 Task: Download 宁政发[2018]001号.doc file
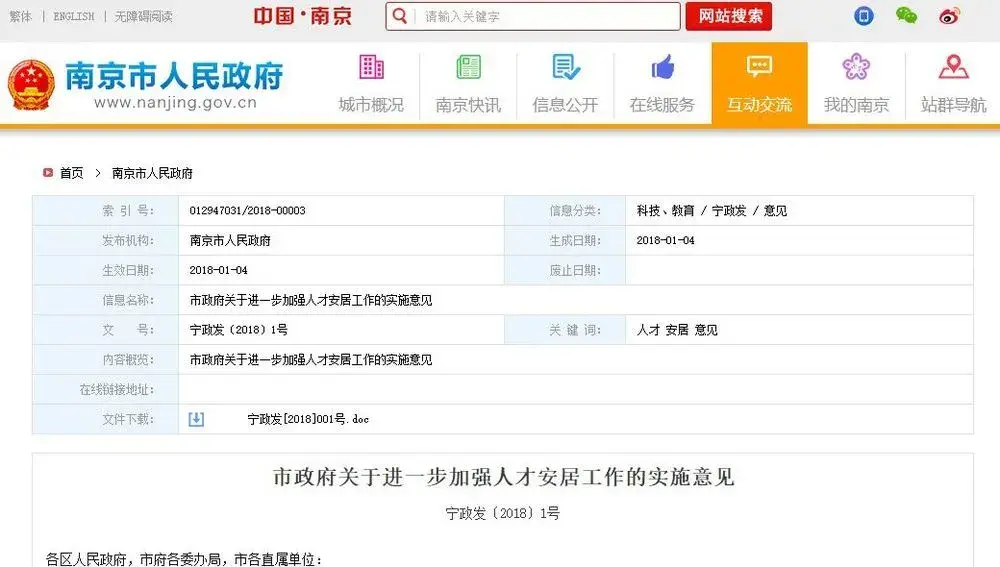click(308, 419)
